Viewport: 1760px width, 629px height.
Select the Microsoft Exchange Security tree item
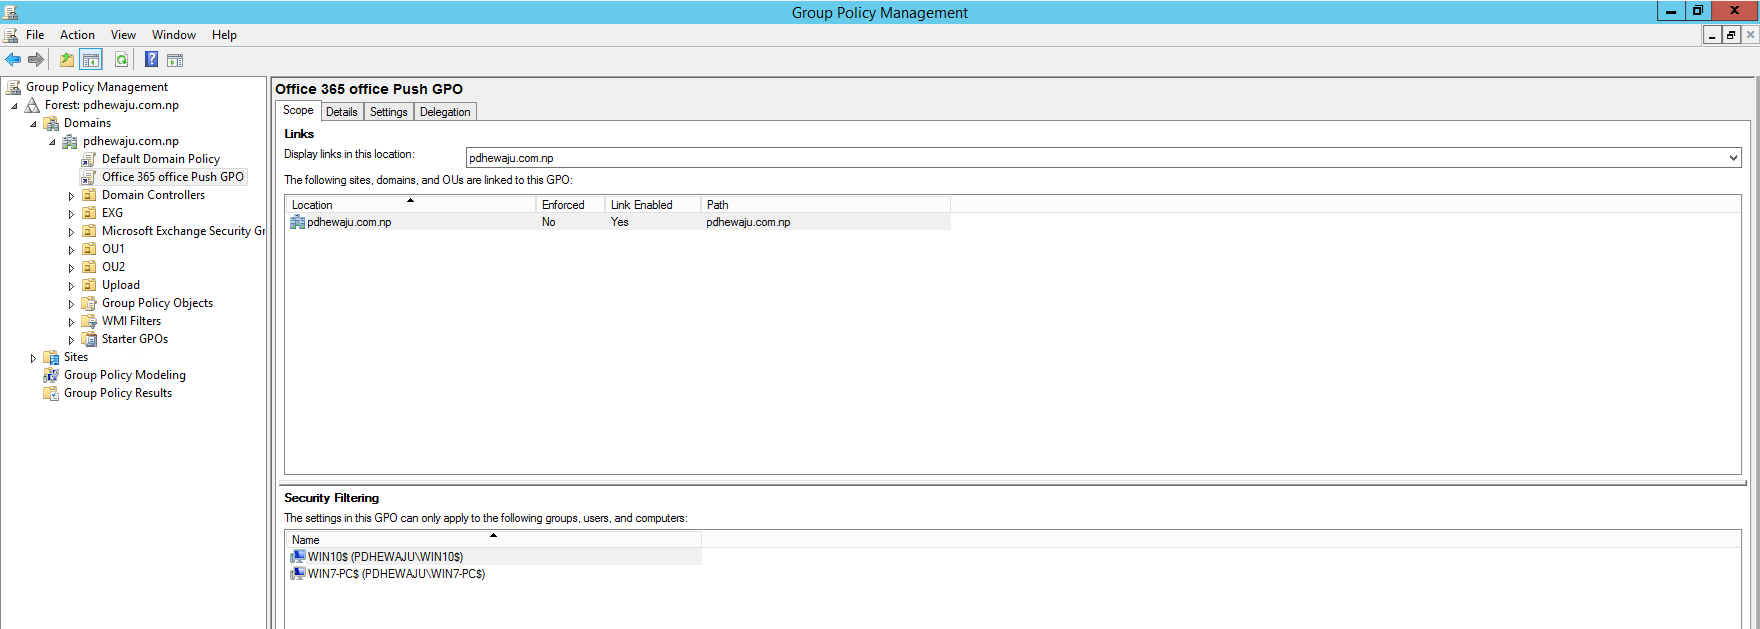(183, 231)
